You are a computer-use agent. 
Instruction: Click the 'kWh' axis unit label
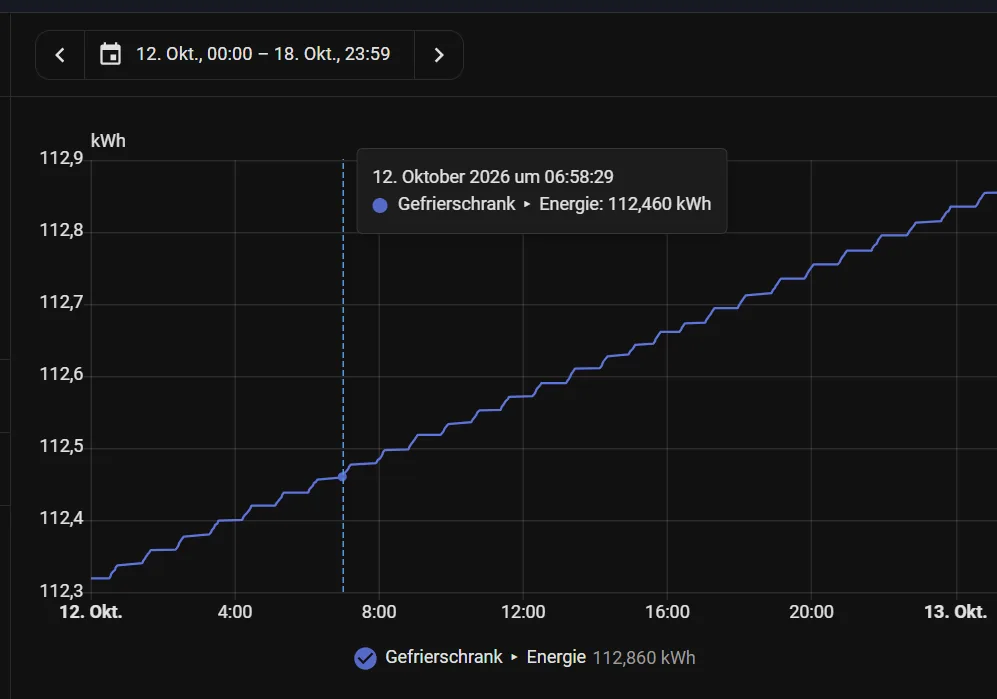(108, 141)
